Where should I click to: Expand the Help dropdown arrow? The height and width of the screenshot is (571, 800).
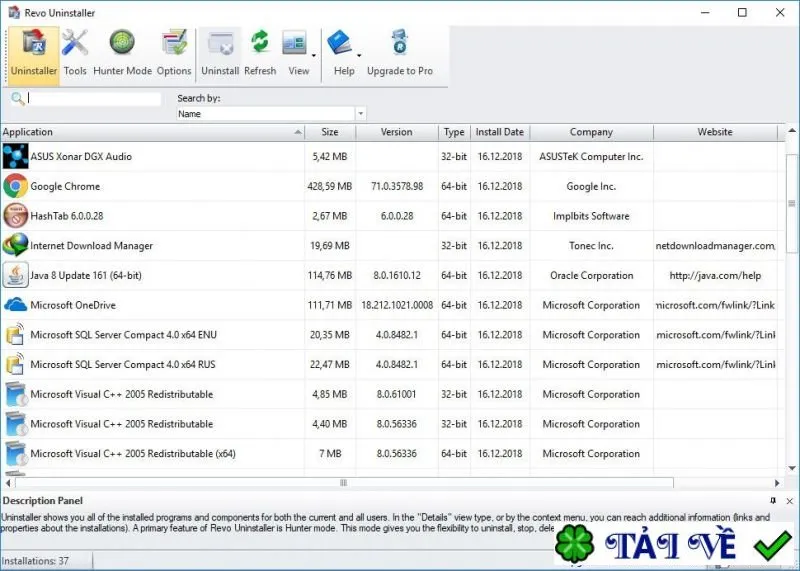tap(359, 55)
